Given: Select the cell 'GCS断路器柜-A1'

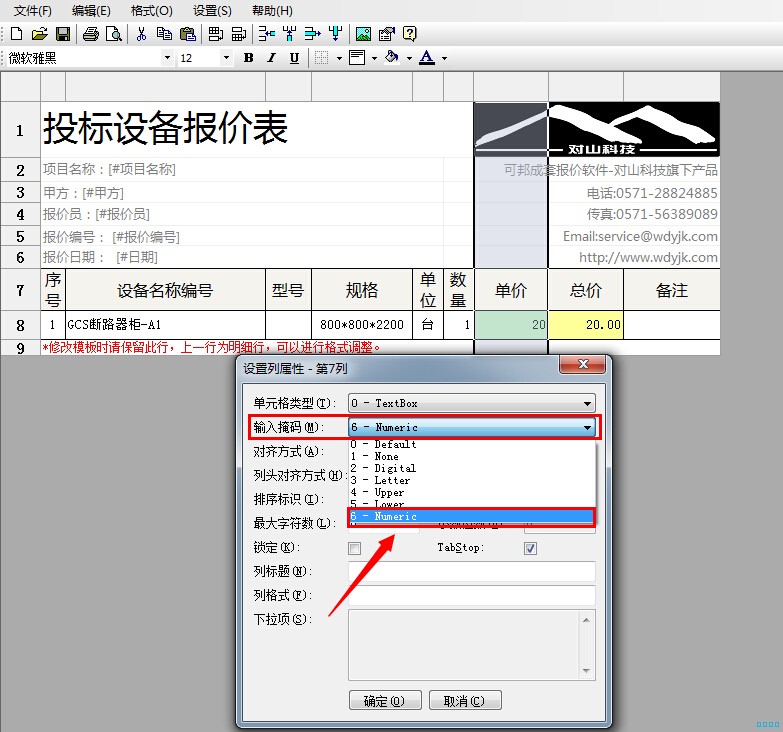Looking at the screenshot, I should (x=165, y=325).
